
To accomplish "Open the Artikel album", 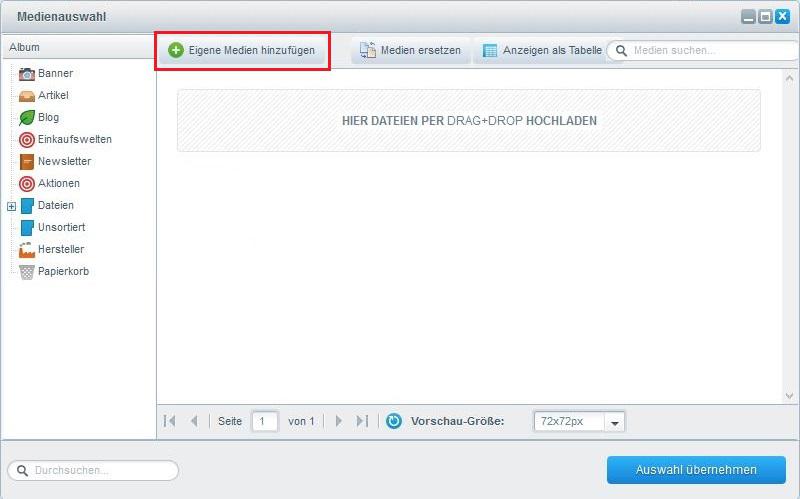I will coord(53,95).
